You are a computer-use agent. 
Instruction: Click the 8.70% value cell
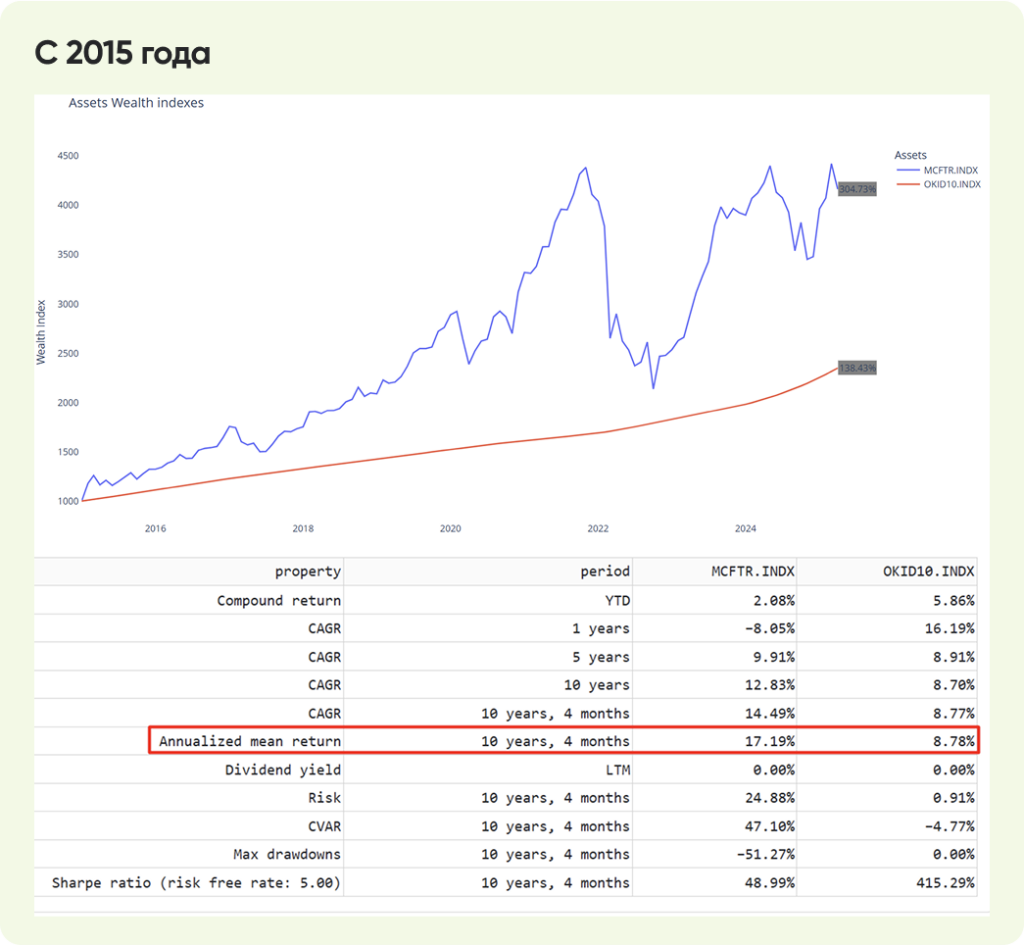pos(953,685)
